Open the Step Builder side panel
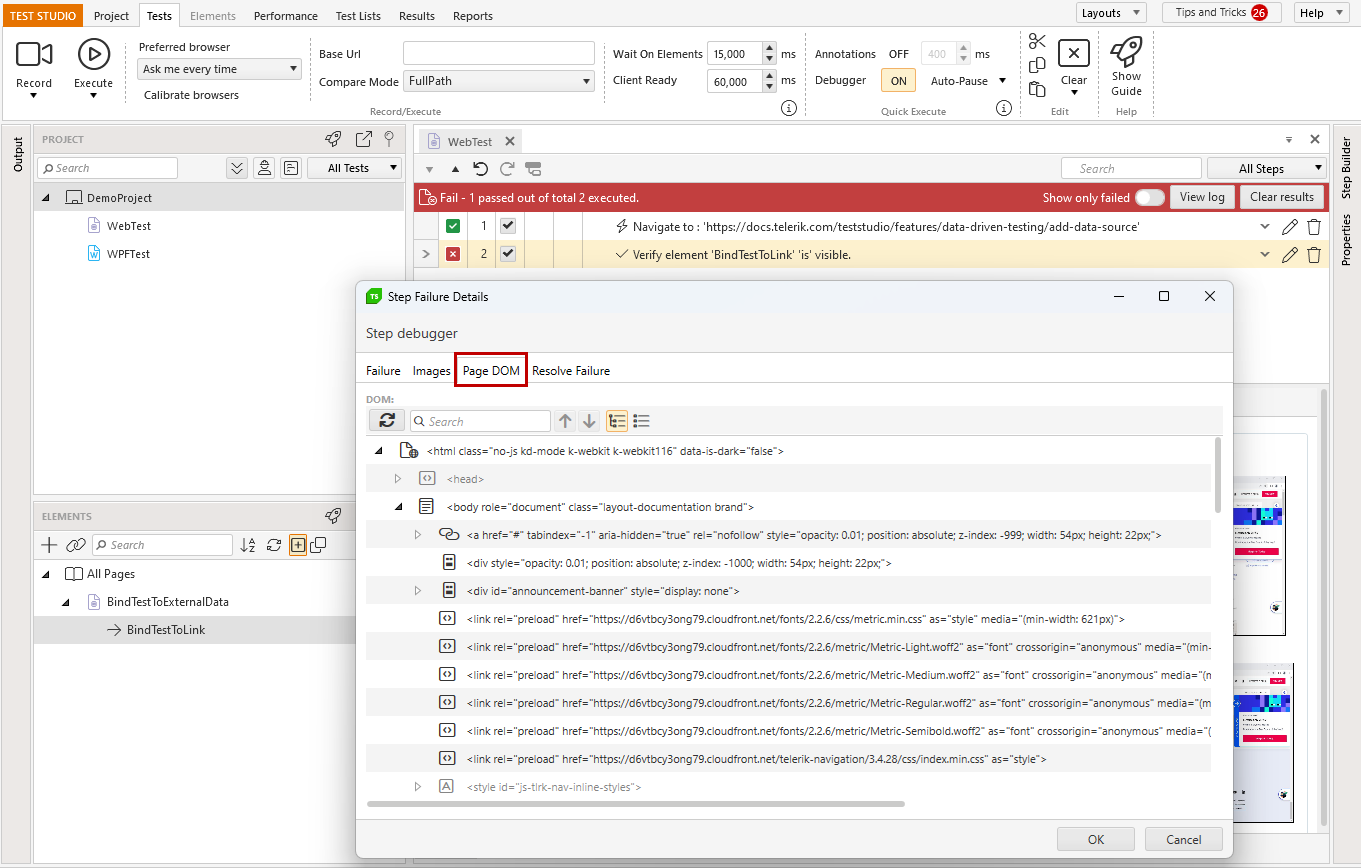The width and height of the screenshot is (1361, 868). (1346, 168)
